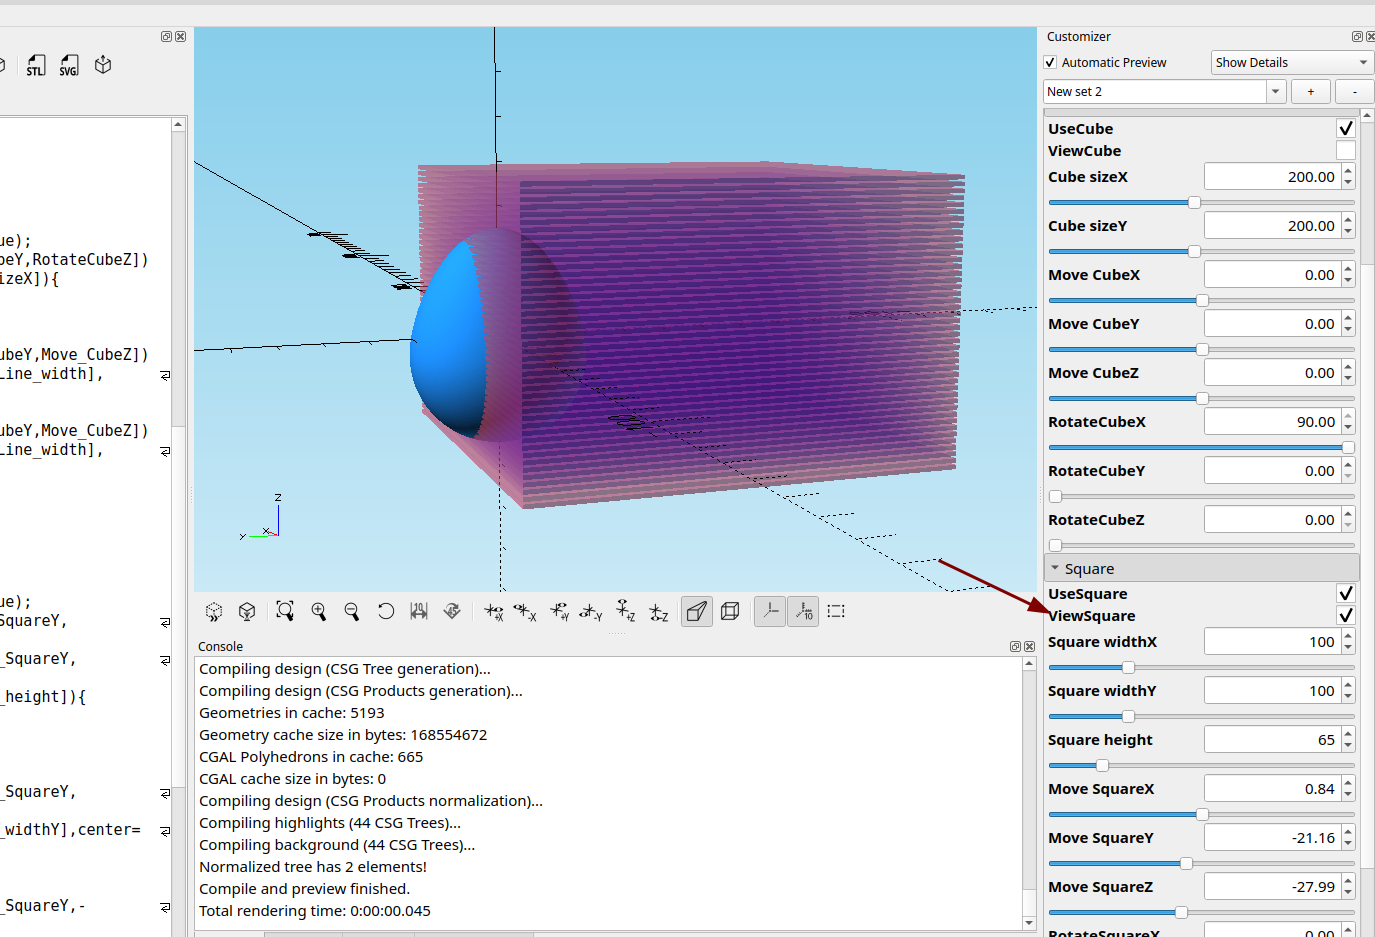Click the cube with up-arrow icon

pos(103,66)
